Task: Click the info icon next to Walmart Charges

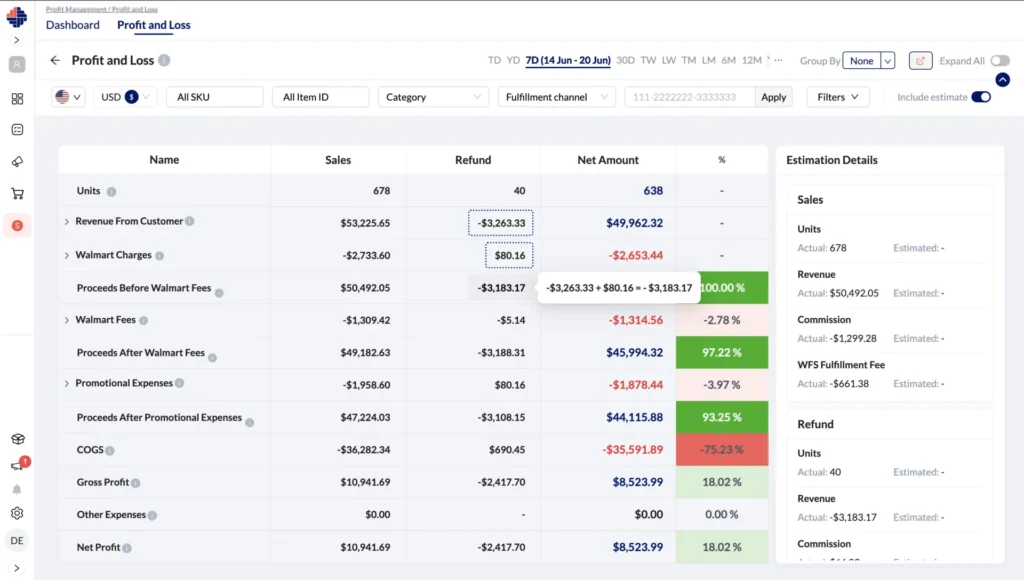Action: click(159, 255)
